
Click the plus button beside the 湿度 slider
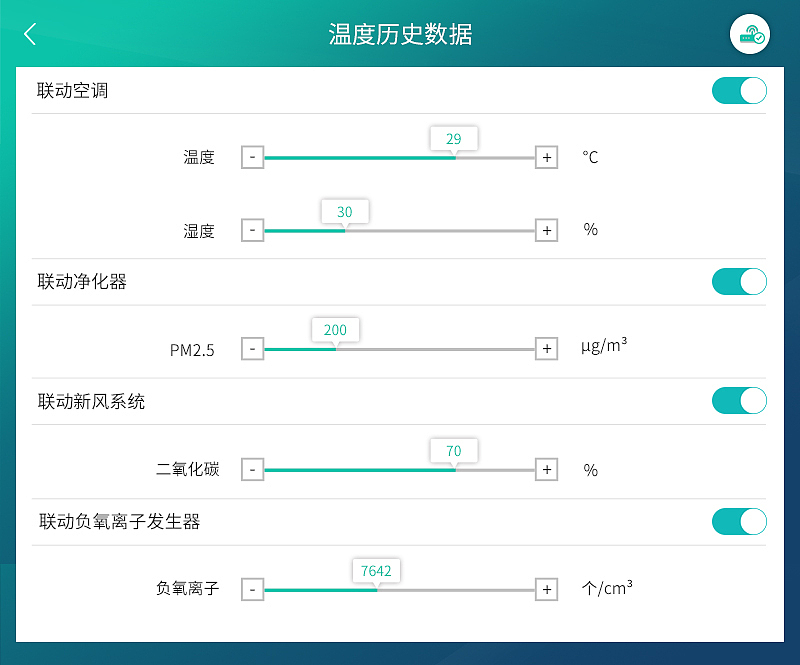pyautogui.click(x=546, y=230)
